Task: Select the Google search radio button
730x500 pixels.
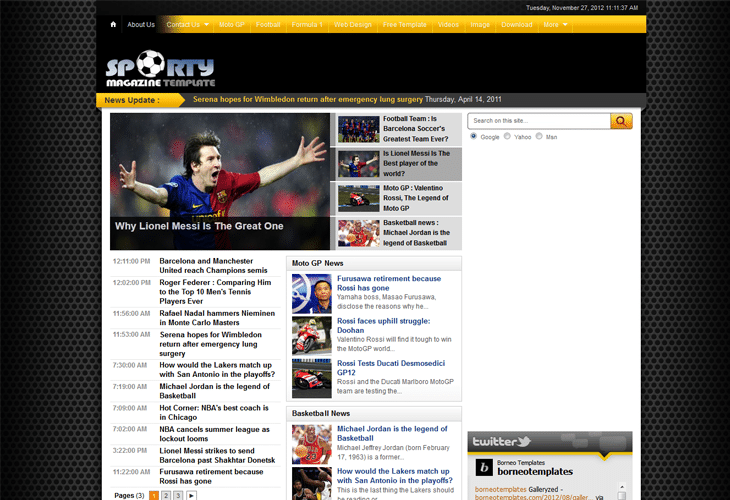Action: (473, 136)
